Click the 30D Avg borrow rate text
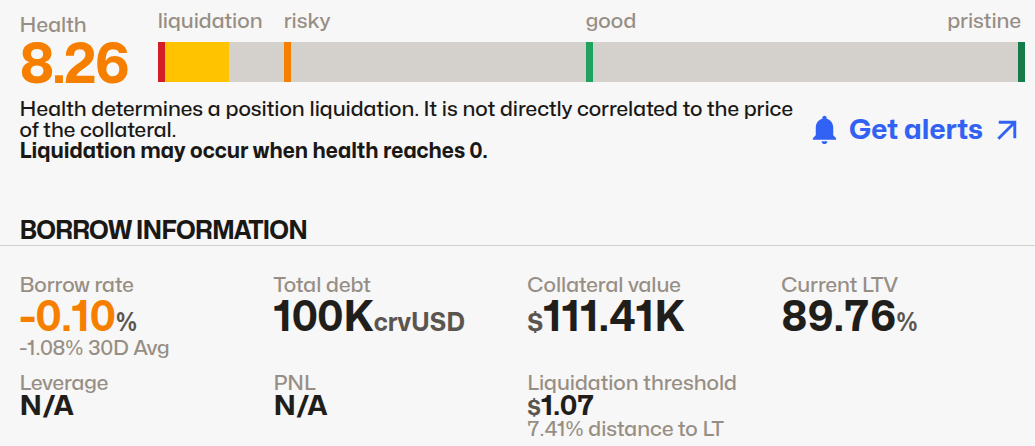1035x446 pixels. pos(94,348)
